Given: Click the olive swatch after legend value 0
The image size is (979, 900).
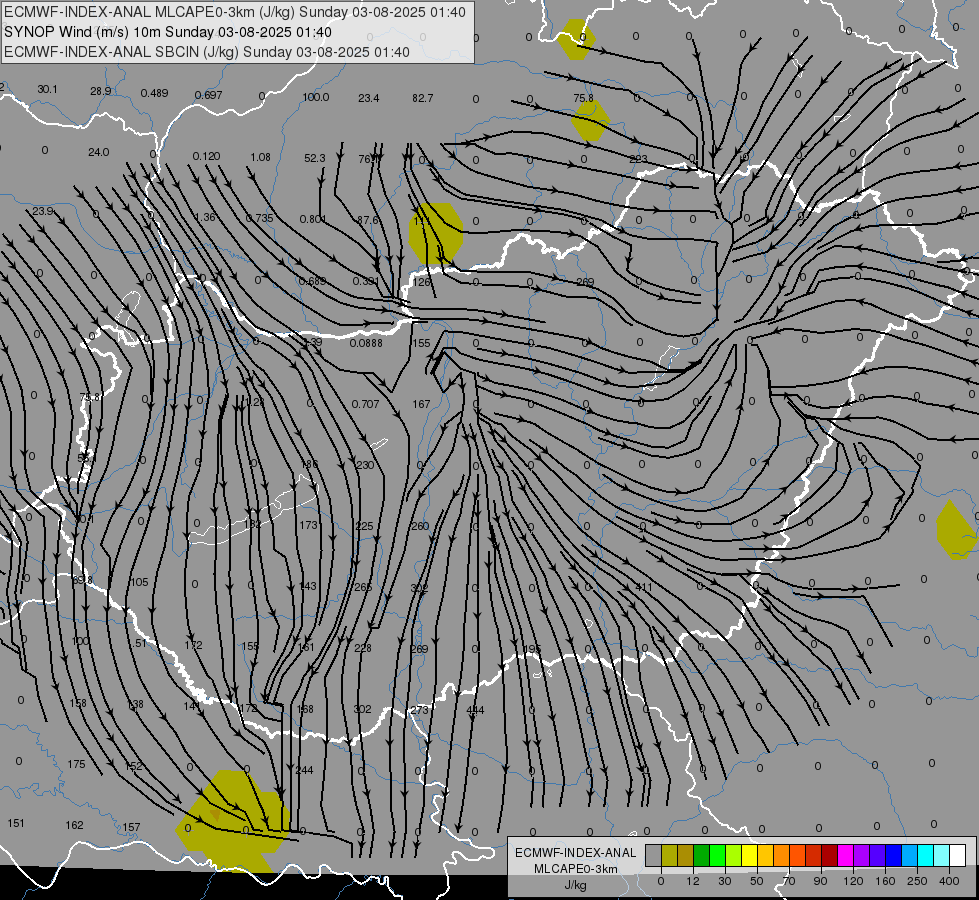Looking at the screenshot, I should pyautogui.click(x=669, y=855).
